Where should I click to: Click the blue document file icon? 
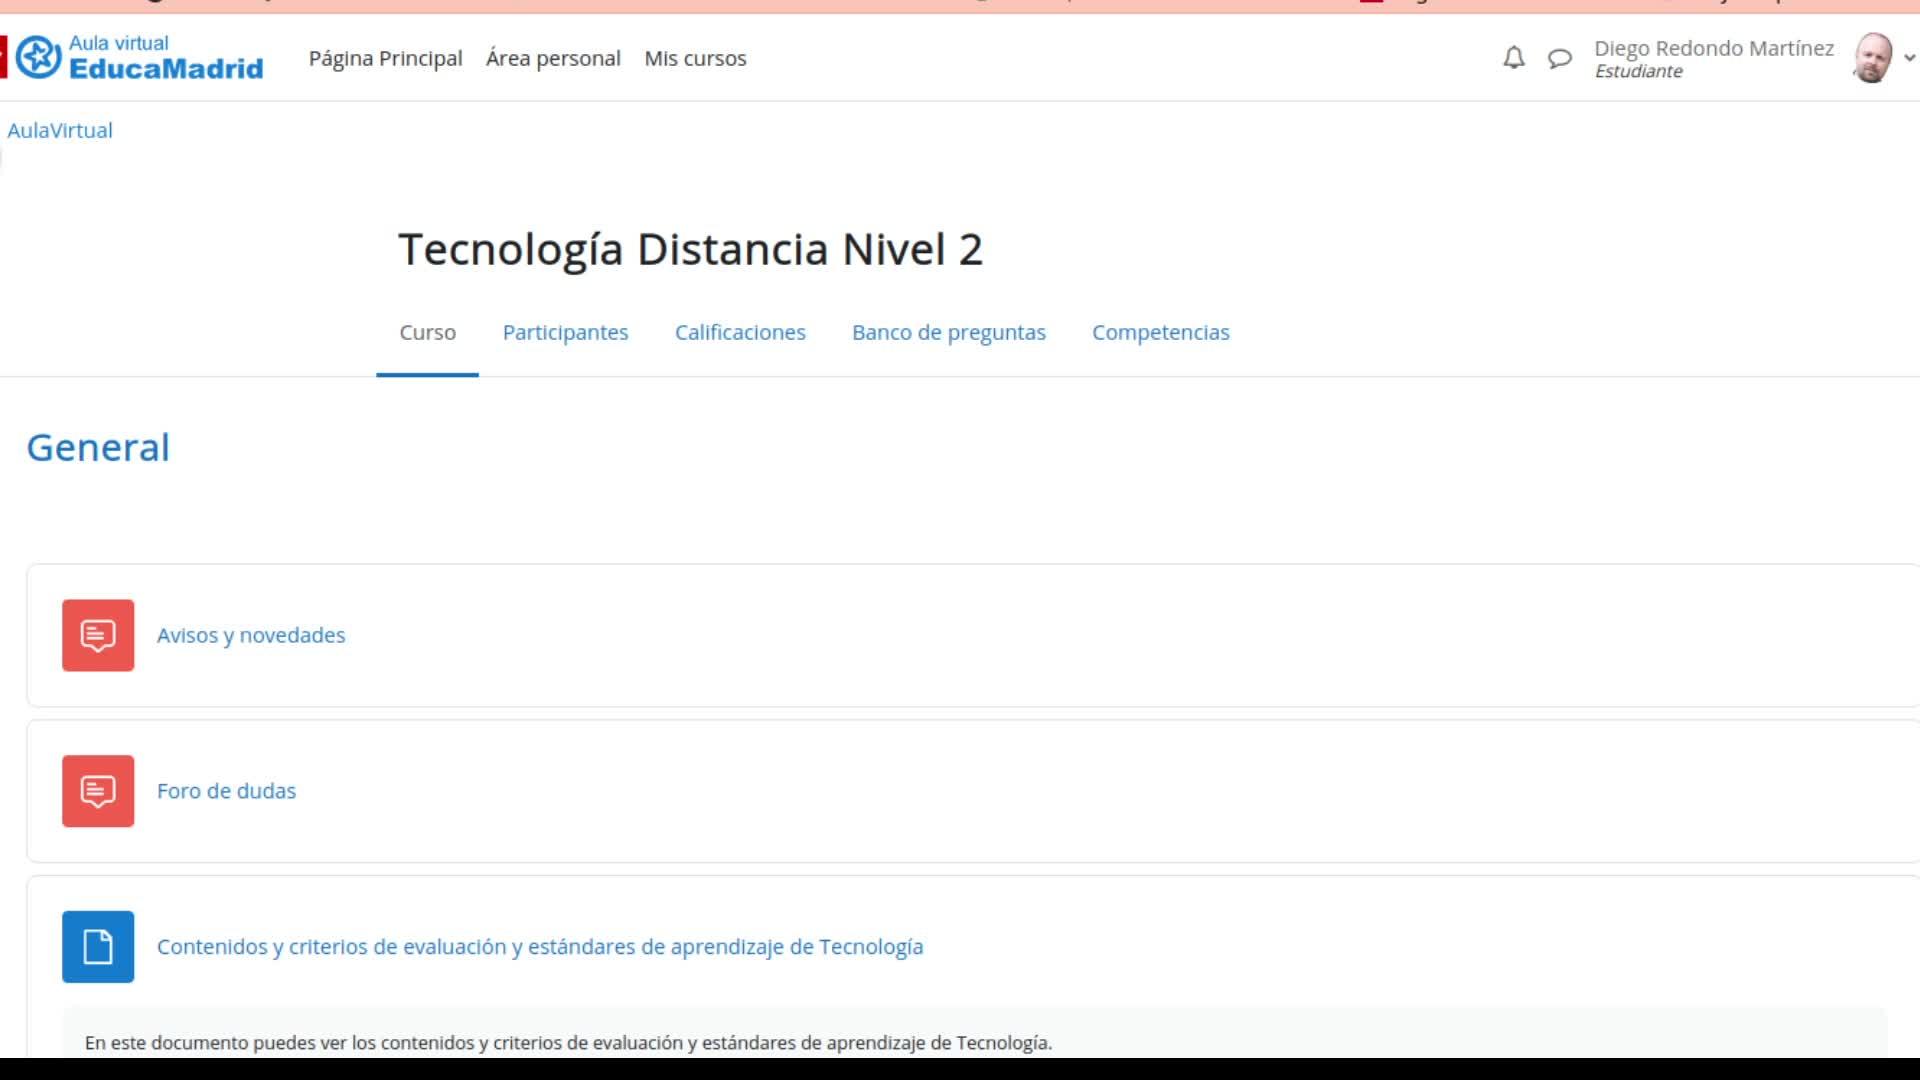tap(98, 946)
